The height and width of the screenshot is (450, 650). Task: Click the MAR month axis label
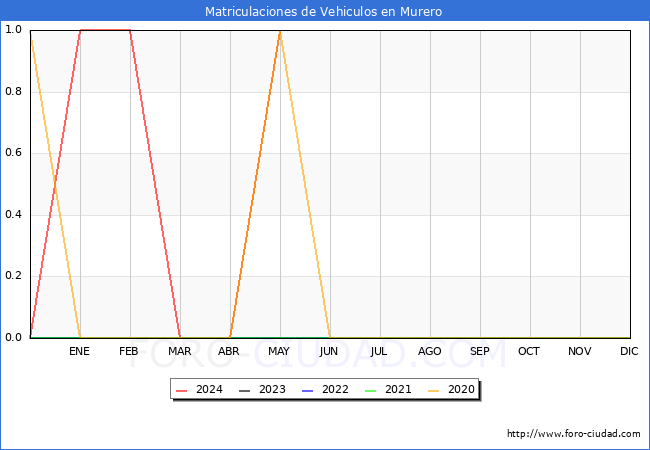(x=179, y=351)
